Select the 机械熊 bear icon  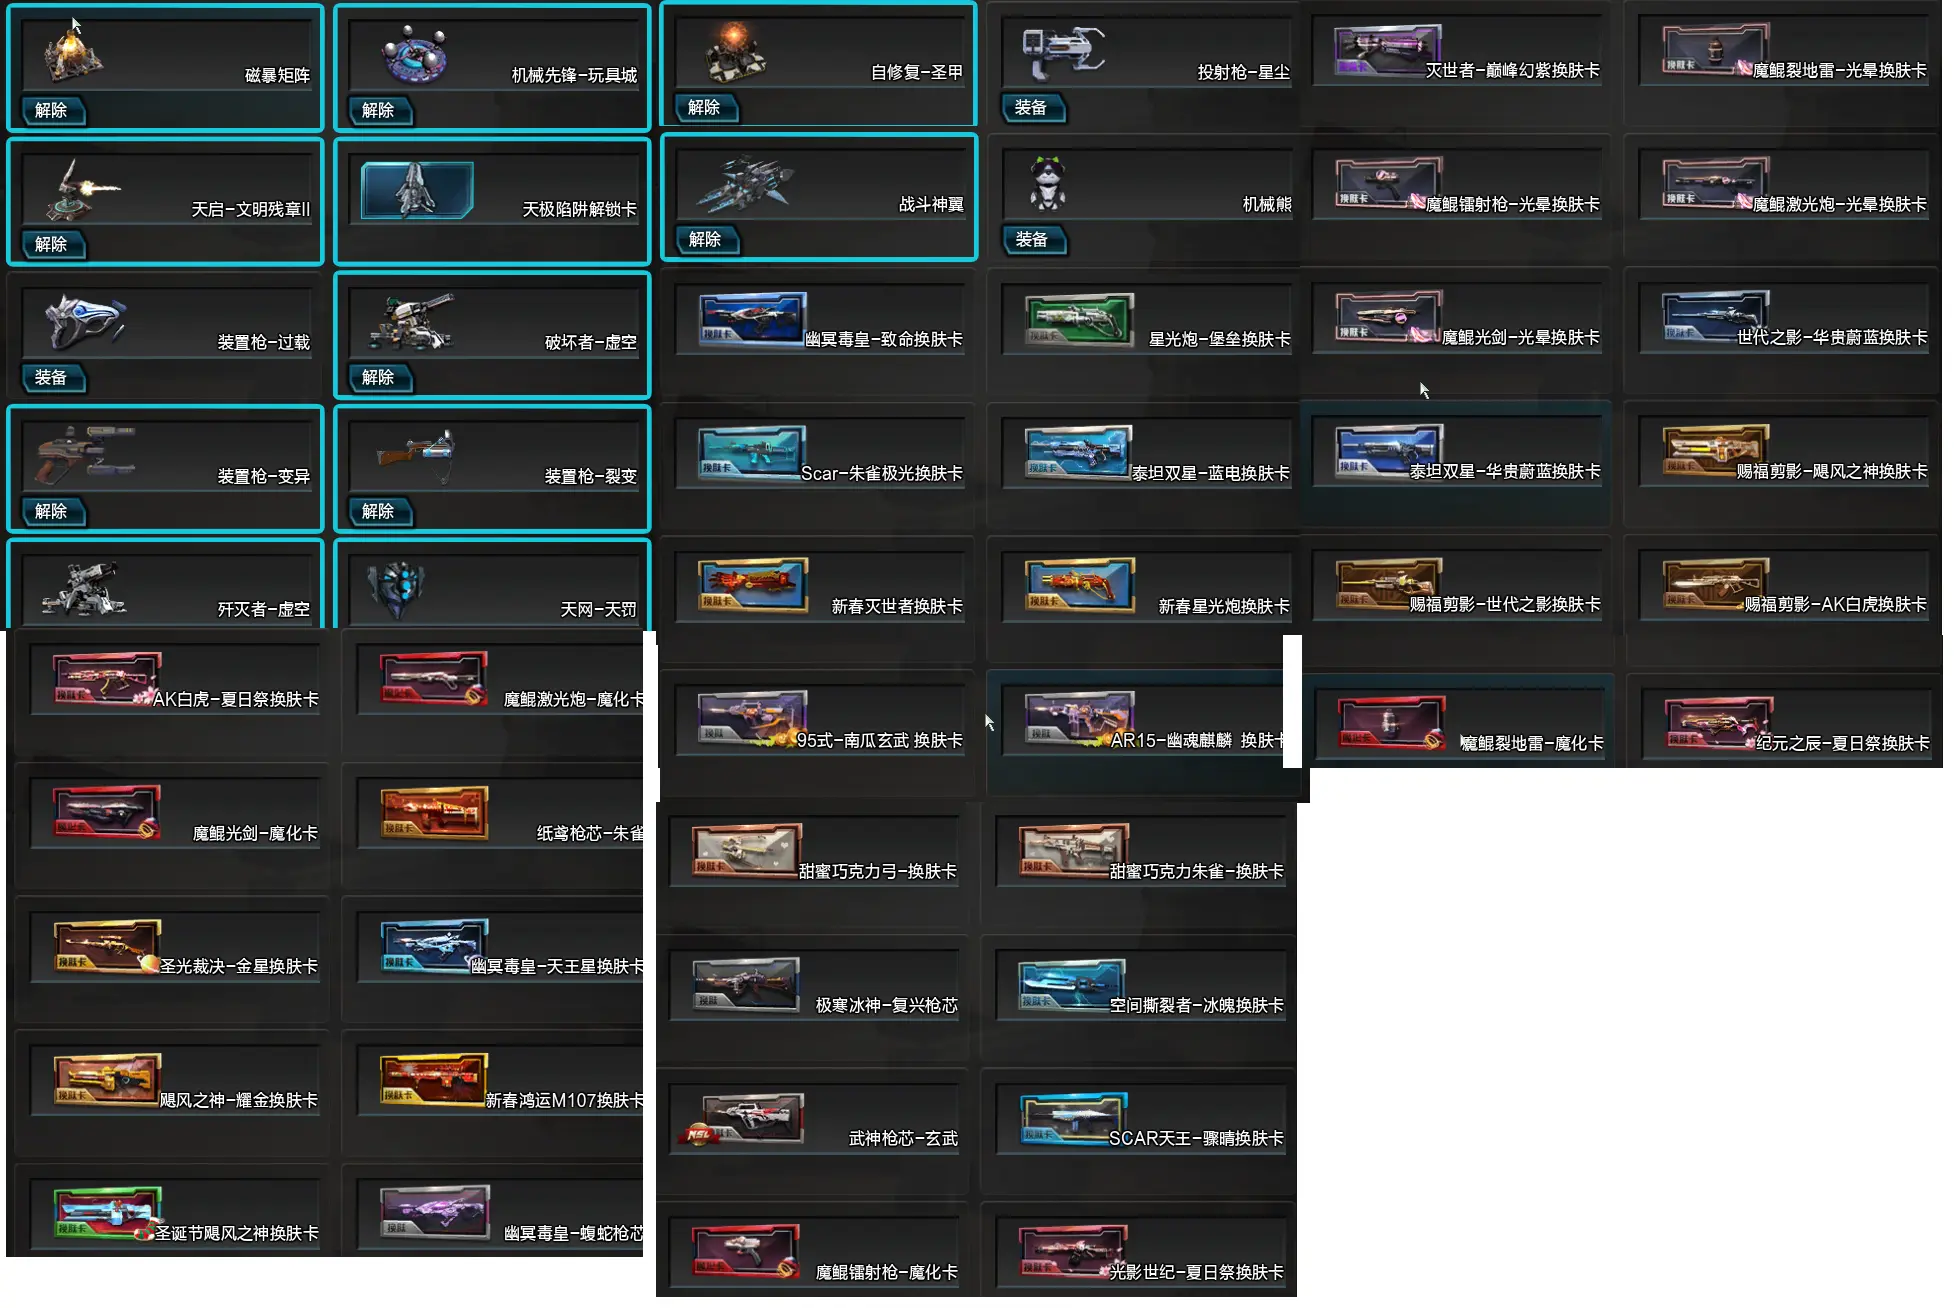1047,184
